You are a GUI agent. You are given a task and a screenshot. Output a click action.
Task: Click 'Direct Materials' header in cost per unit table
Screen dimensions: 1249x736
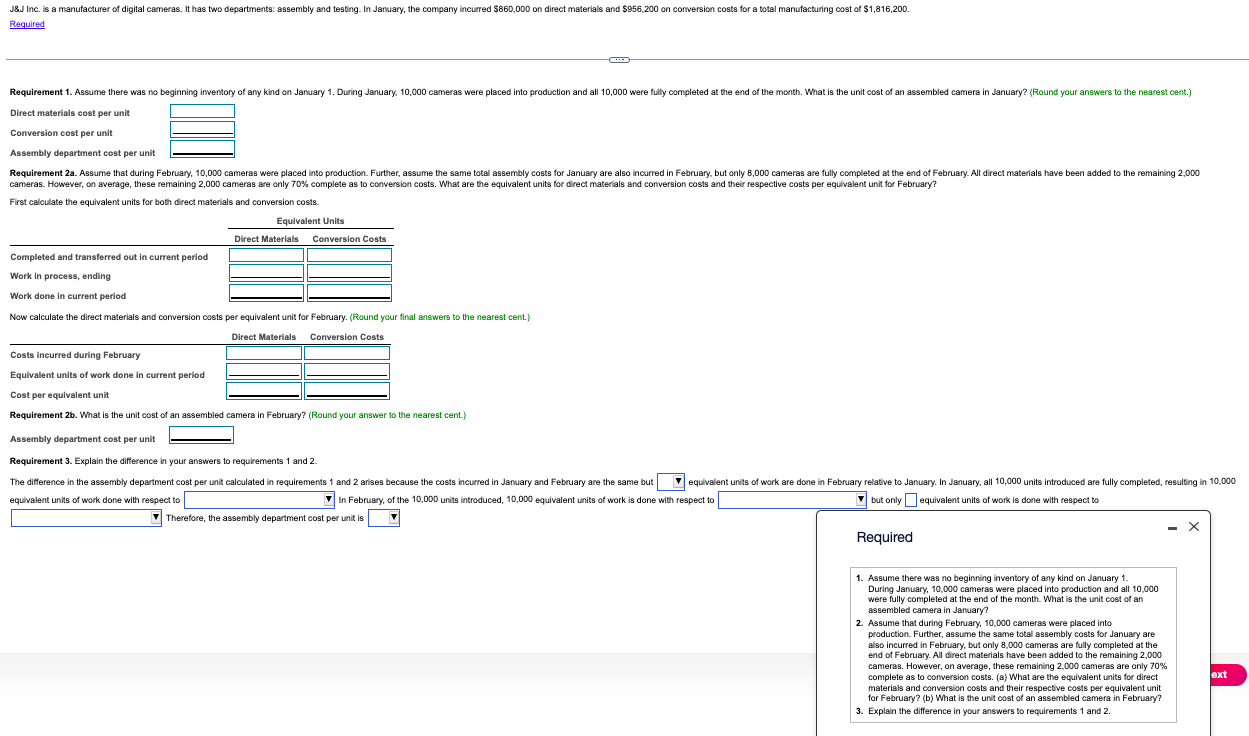(264, 337)
